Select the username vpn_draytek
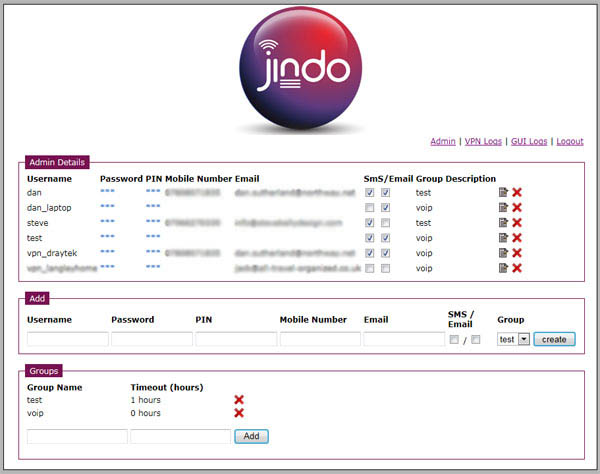This screenshot has width=600, height=474. point(52,253)
